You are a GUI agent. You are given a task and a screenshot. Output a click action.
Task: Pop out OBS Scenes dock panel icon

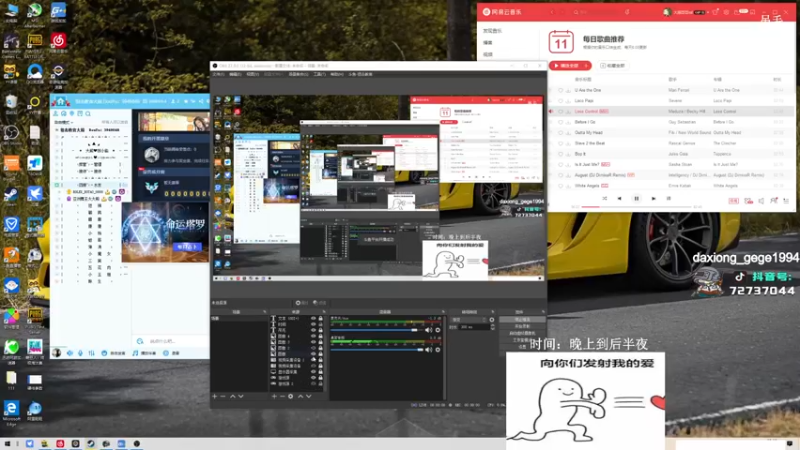point(264,312)
